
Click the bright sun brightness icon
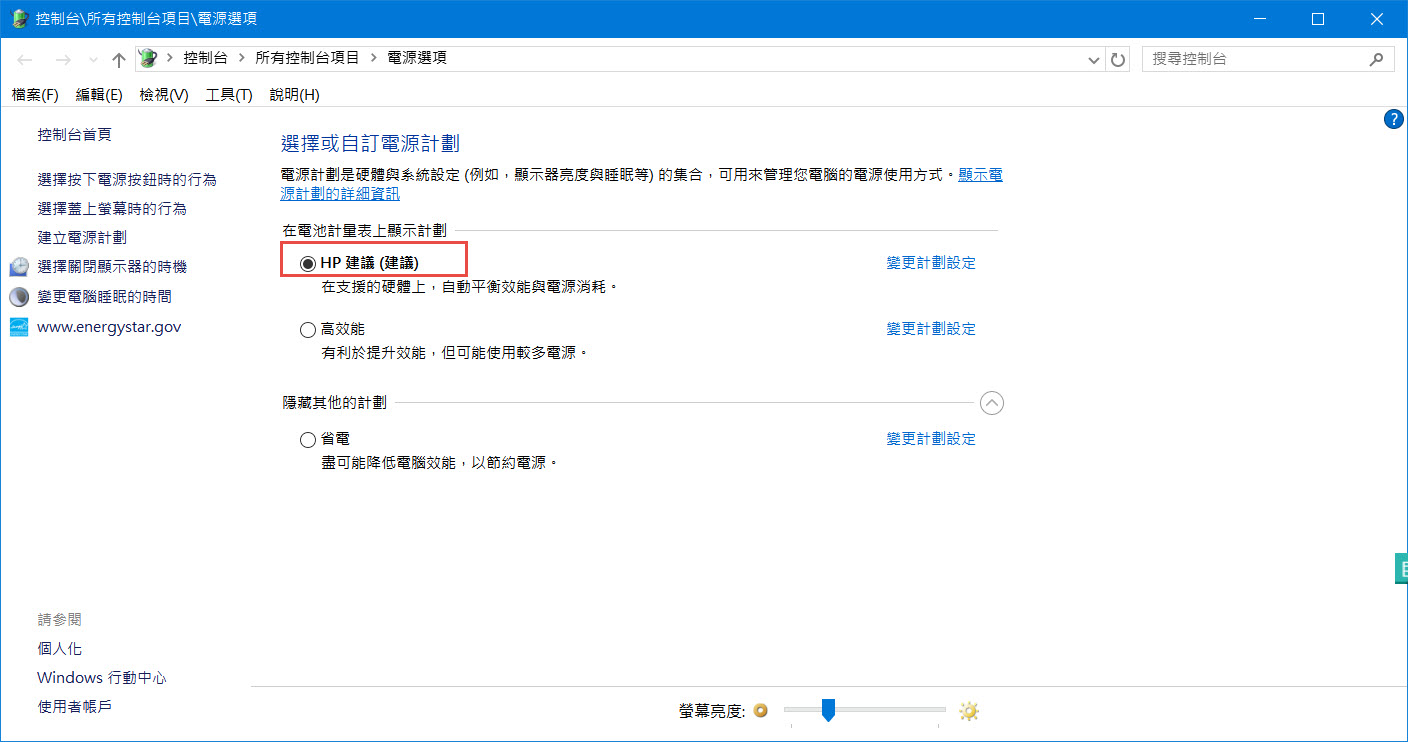[x=968, y=711]
